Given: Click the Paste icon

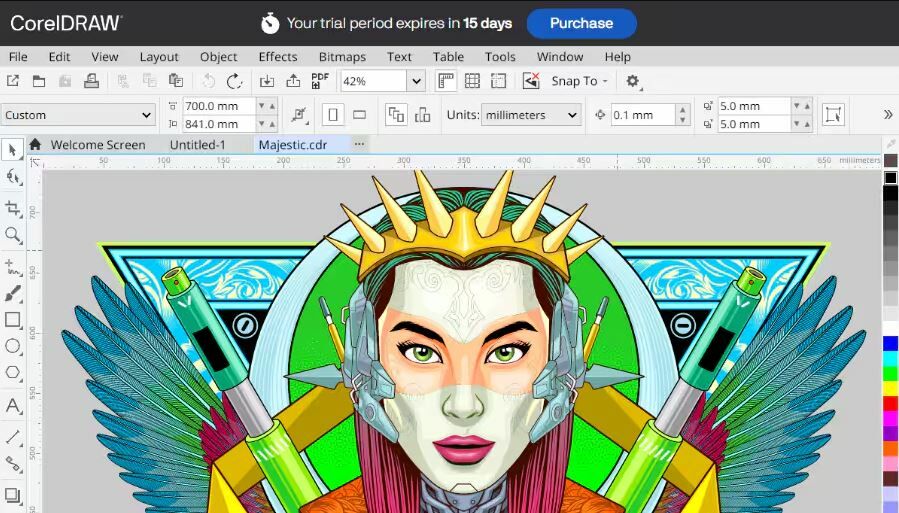Looking at the screenshot, I should click(175, 81).
